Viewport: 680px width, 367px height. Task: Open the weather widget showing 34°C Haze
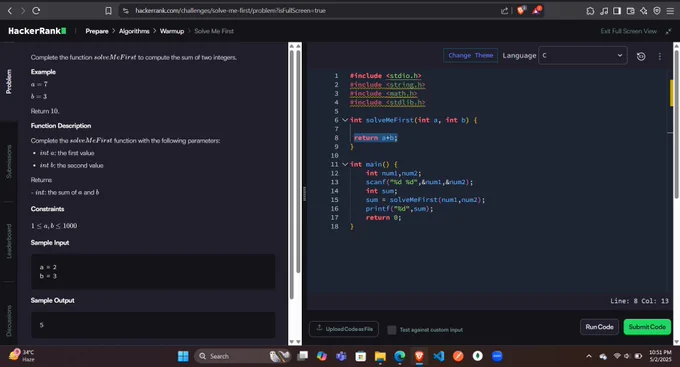[x=22, y=356]
